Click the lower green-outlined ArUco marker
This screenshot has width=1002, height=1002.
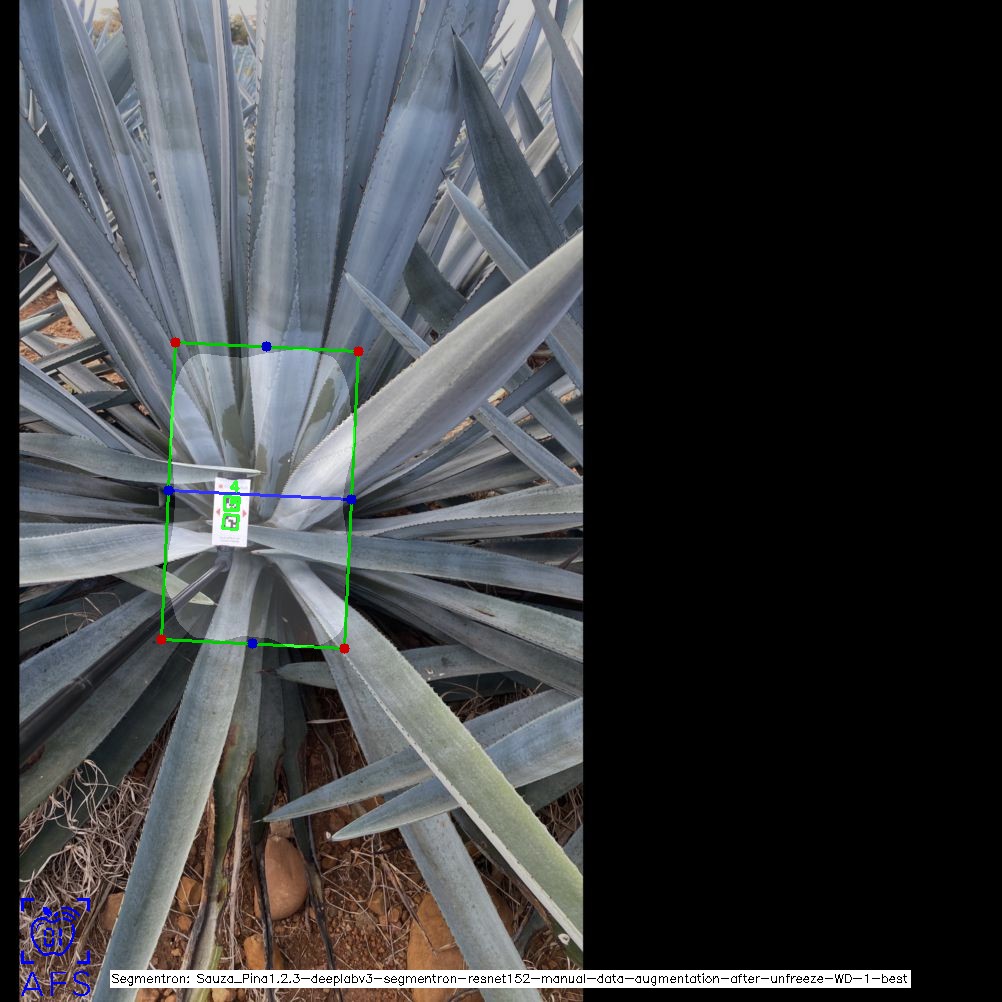coord(230,523)
